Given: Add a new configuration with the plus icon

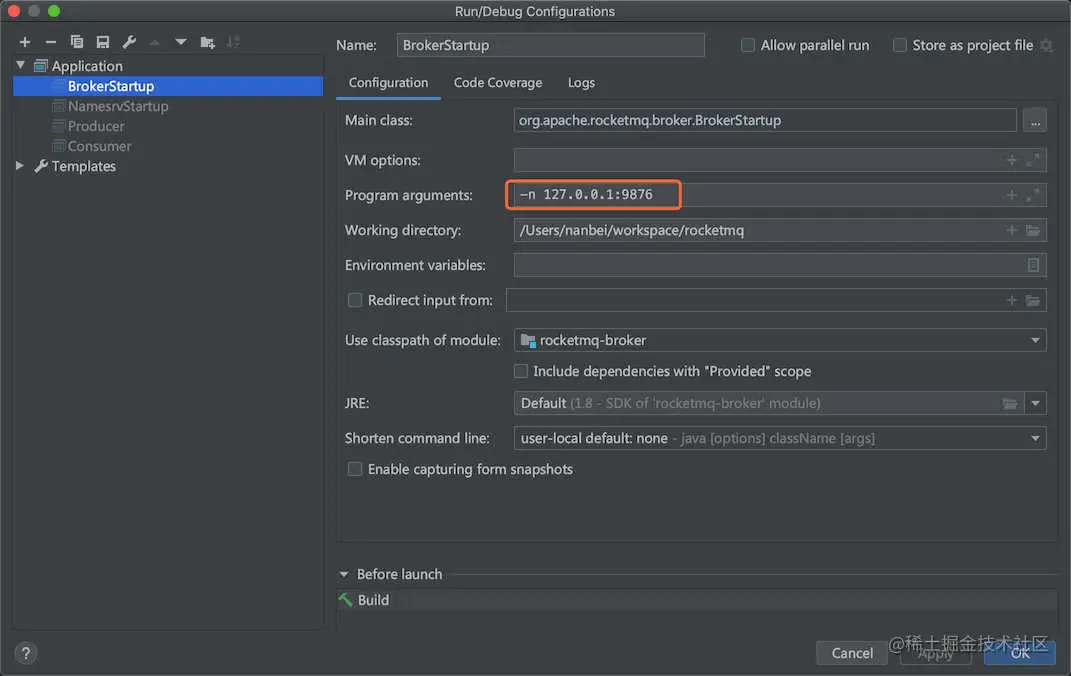Looking at the screenshot, I should [x=25, y=42].
